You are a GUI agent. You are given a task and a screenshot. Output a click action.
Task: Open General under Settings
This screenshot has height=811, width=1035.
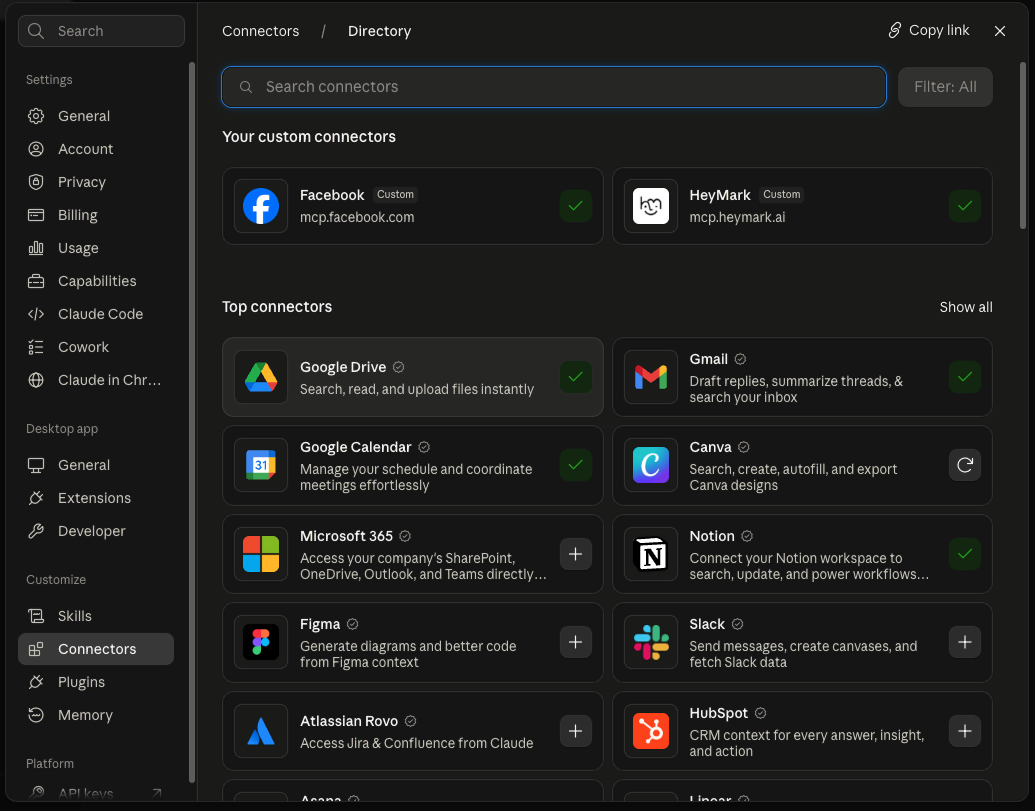pos(96,116)
